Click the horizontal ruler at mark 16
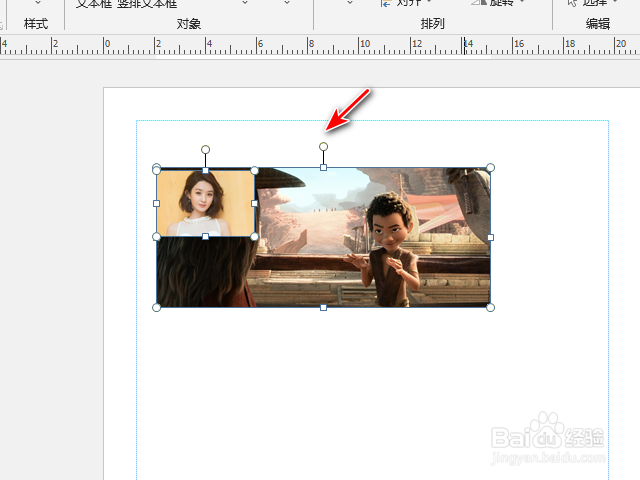 [x=519, y=43]
